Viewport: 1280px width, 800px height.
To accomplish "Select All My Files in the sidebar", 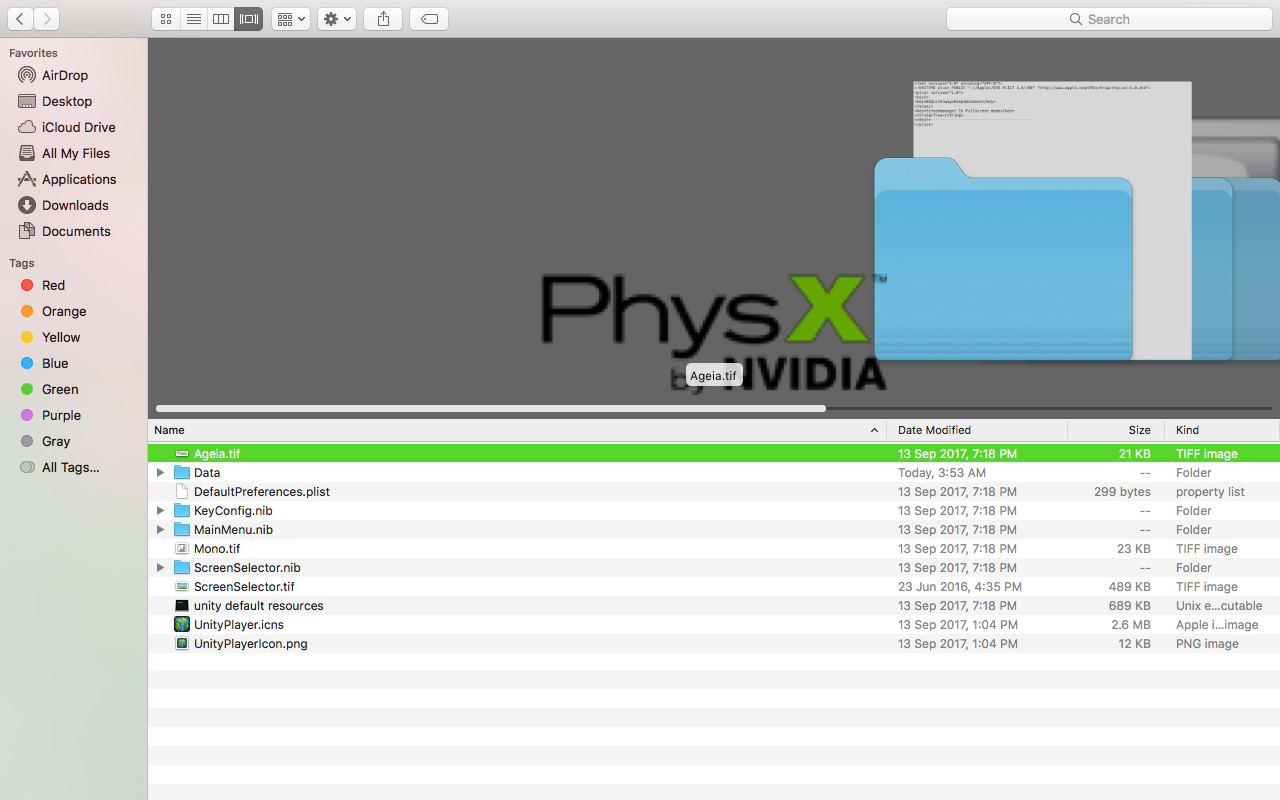I will pos(76,153).
